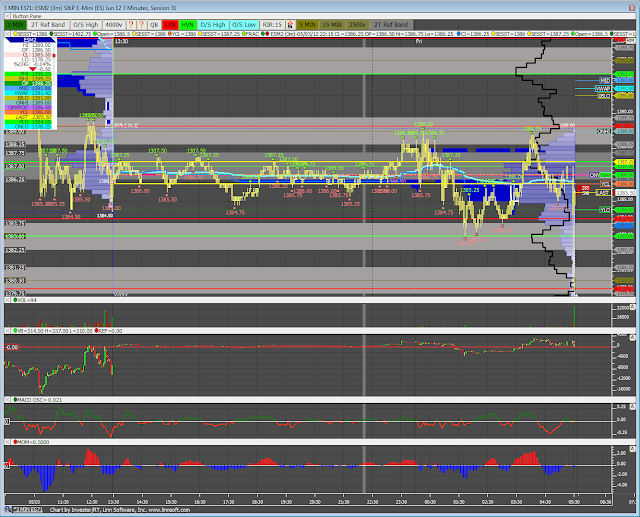640x517 pixels.
Task: Click the scale button on VOL pane axis
Action: point(633,306)
